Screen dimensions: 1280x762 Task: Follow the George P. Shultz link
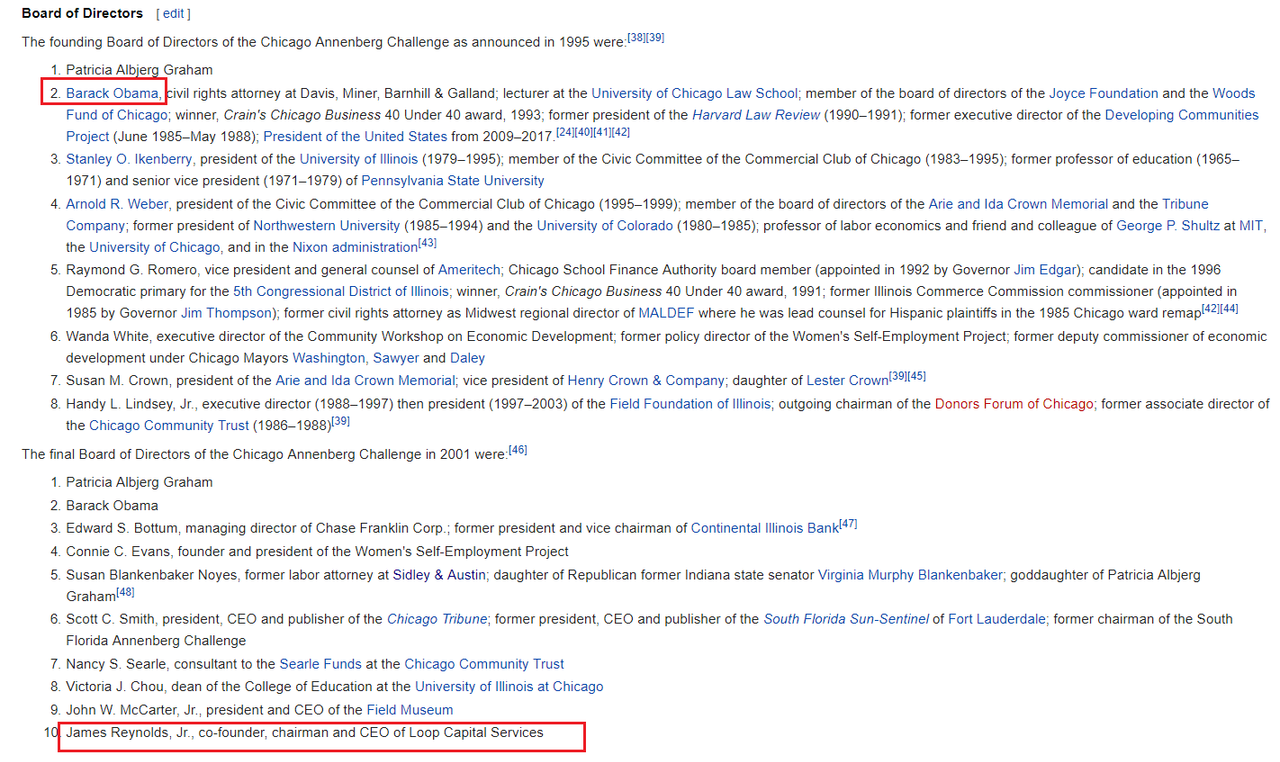pyautogui.click(x=1168, y=226)
